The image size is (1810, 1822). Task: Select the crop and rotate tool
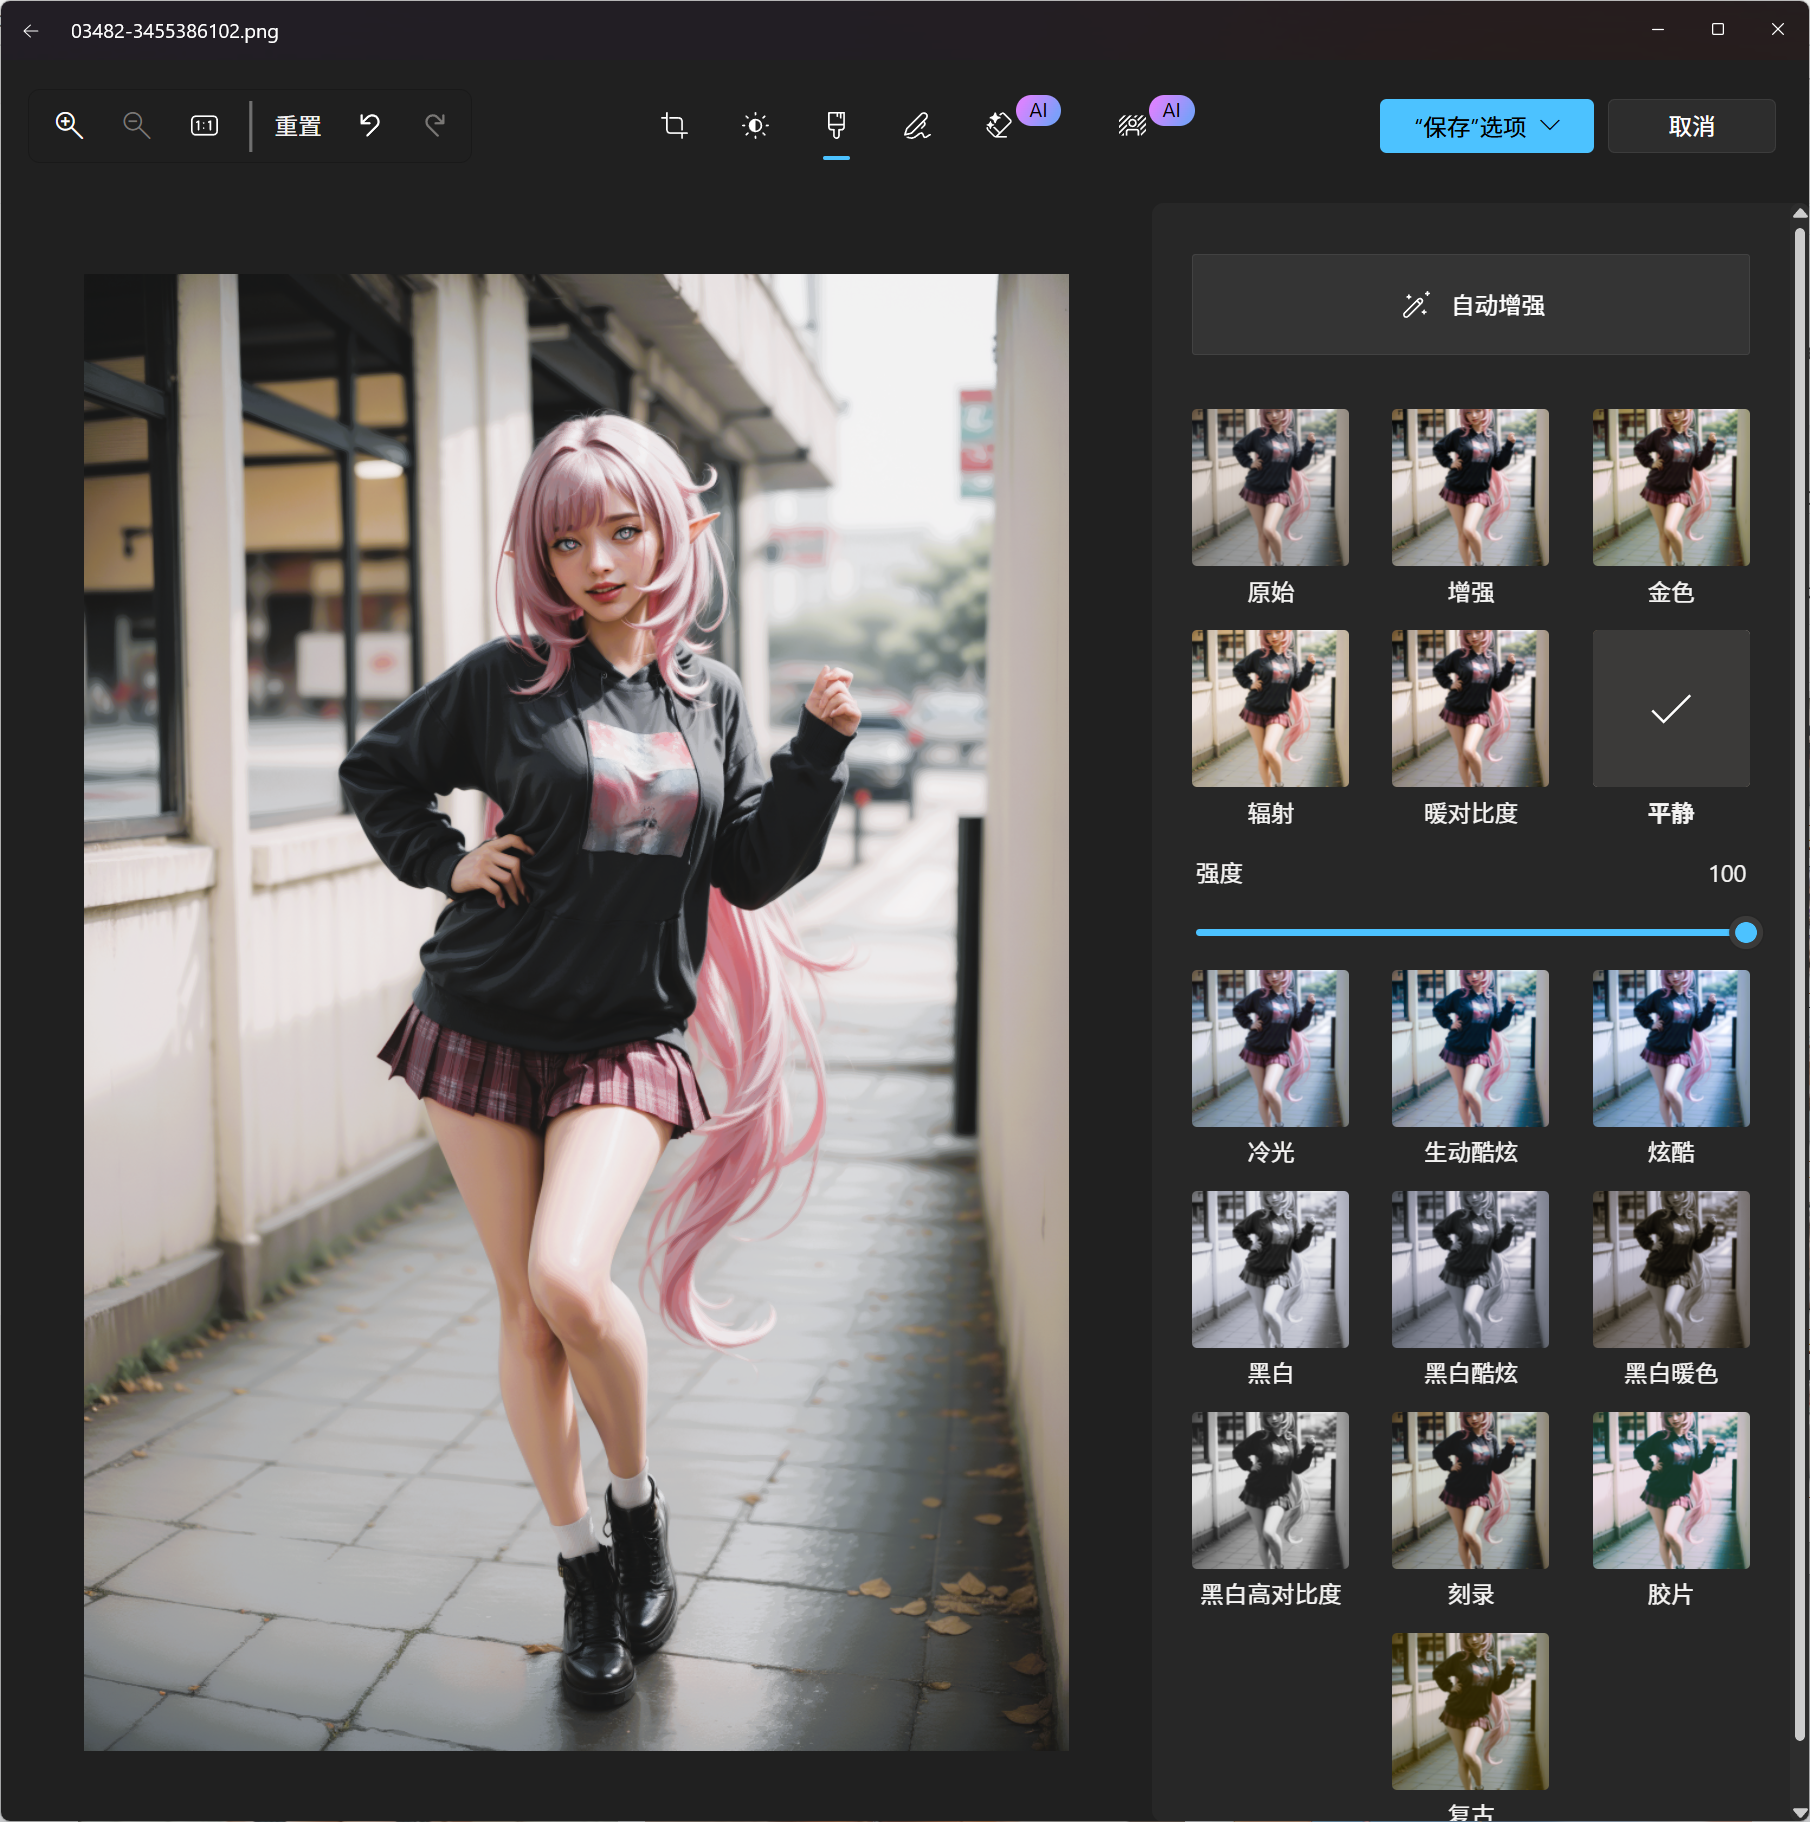(x=674, y=125)
